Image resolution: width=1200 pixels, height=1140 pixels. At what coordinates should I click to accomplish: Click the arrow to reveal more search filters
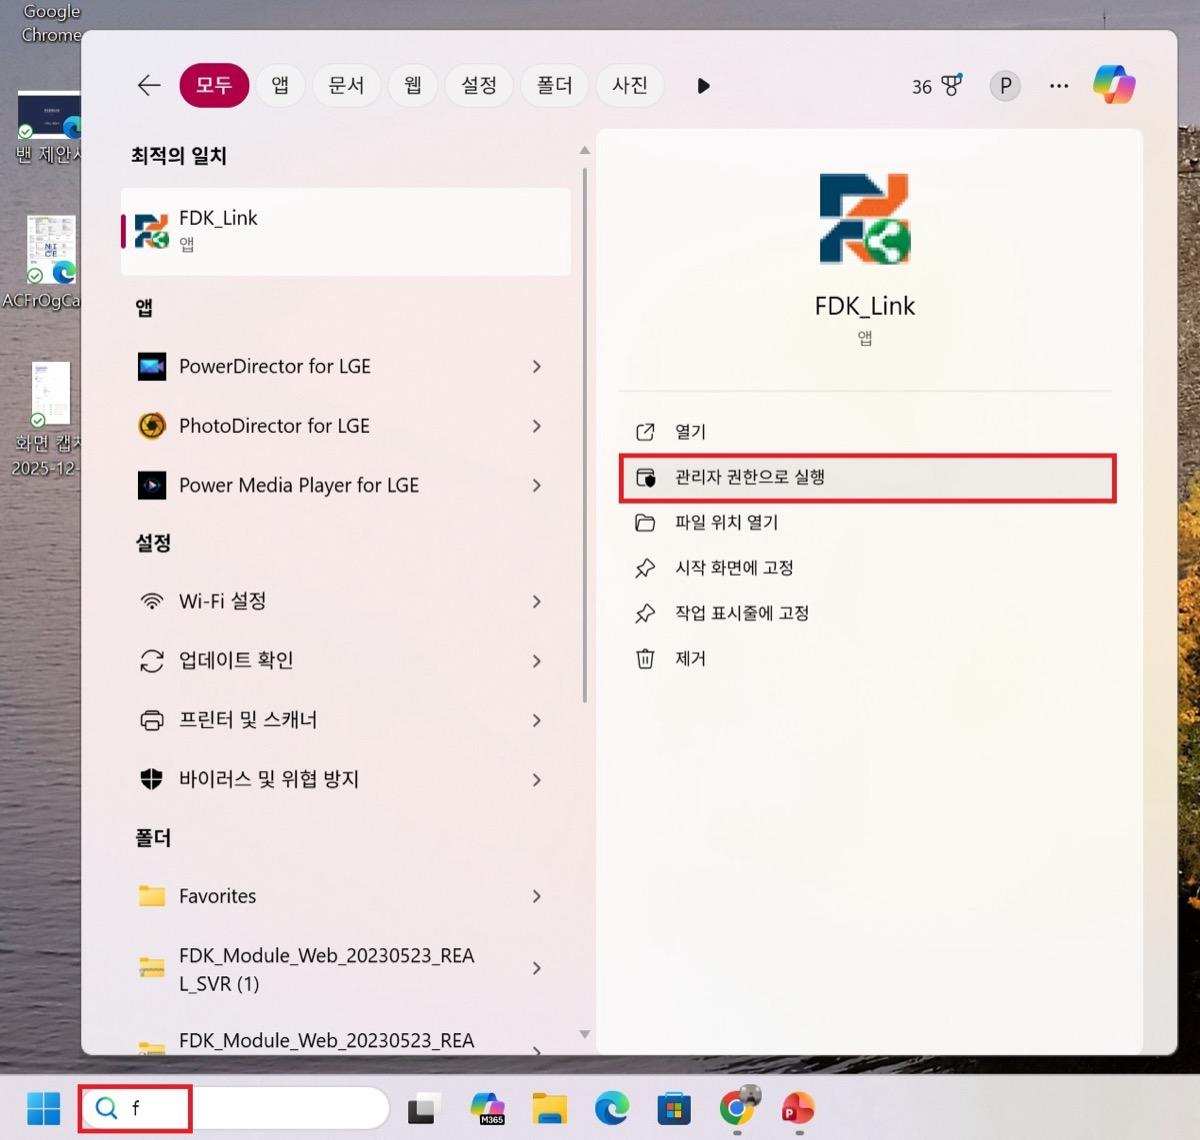703,86
